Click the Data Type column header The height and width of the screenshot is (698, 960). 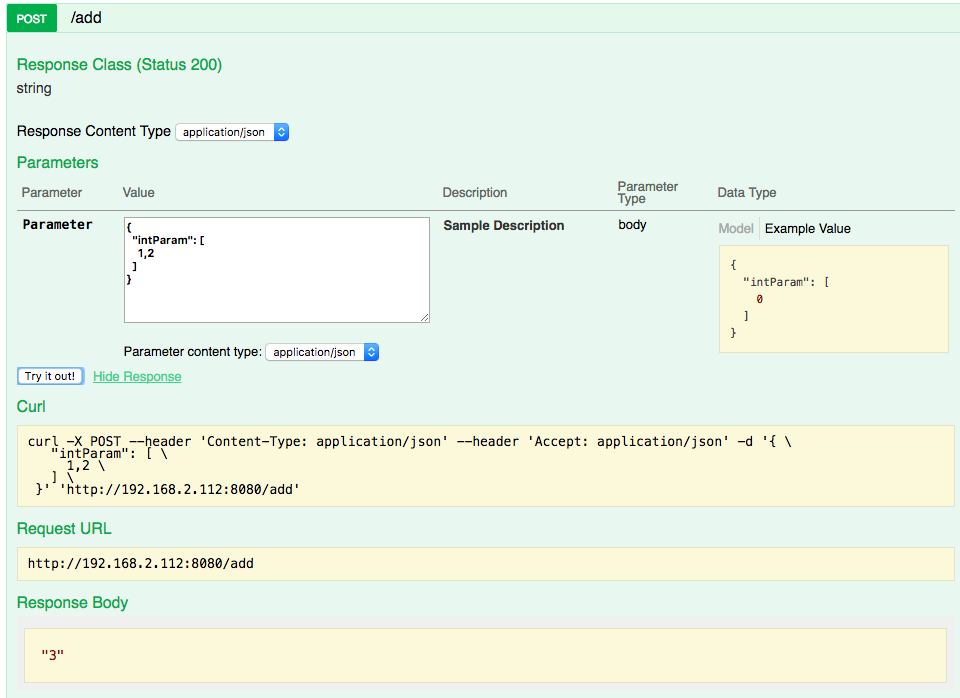[746, 193]
